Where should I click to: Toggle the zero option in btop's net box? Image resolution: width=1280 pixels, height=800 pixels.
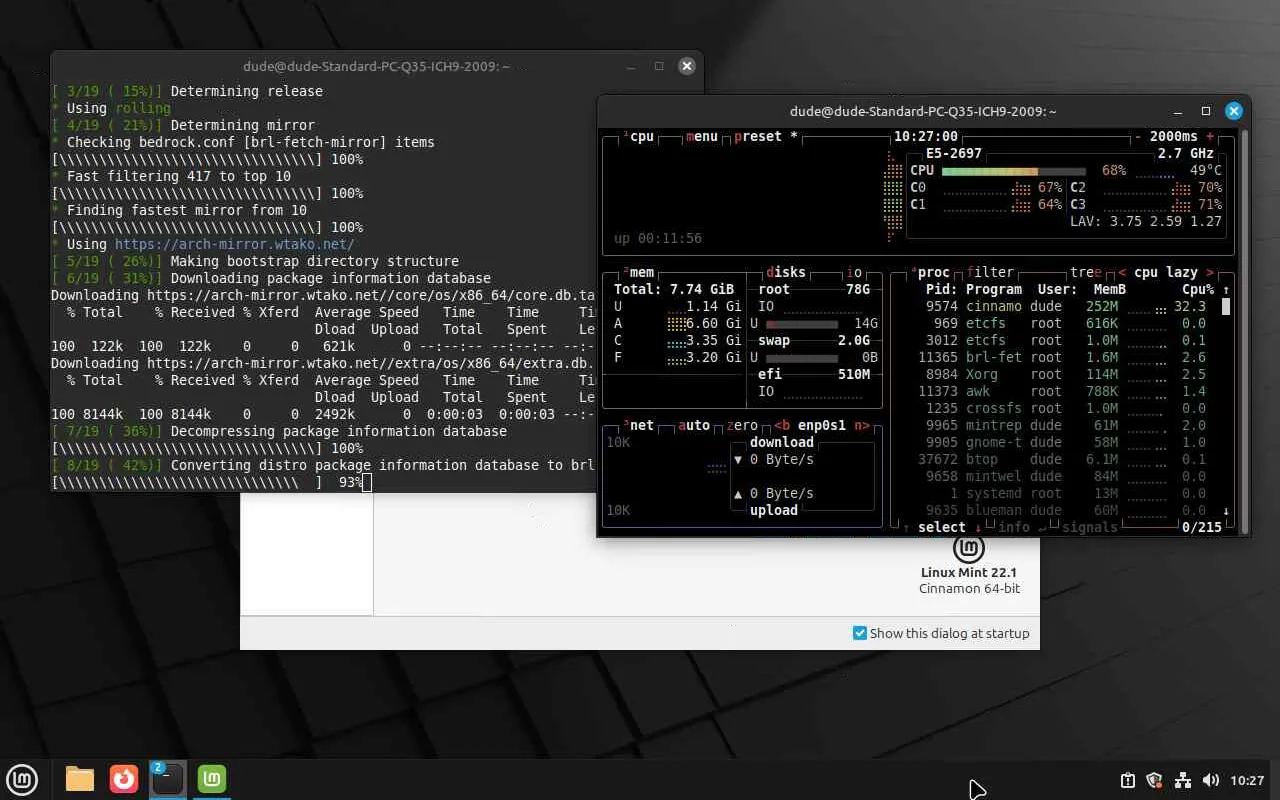tap(744, 425)
